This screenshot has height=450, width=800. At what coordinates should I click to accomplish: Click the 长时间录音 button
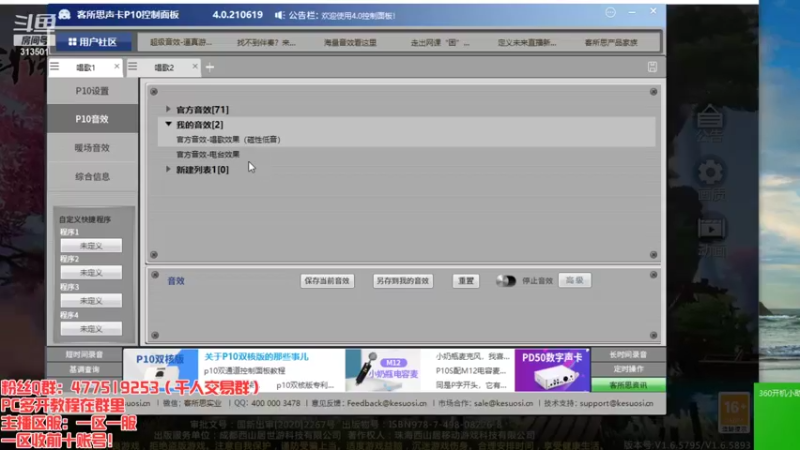pyautogui.click(x=629, y=355)
